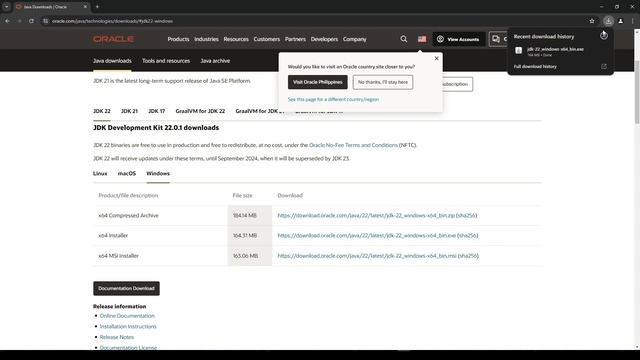This screenshot has height=360, width=640.
Task: Switch to the JDK 17 tab
Action: point(157,111)
